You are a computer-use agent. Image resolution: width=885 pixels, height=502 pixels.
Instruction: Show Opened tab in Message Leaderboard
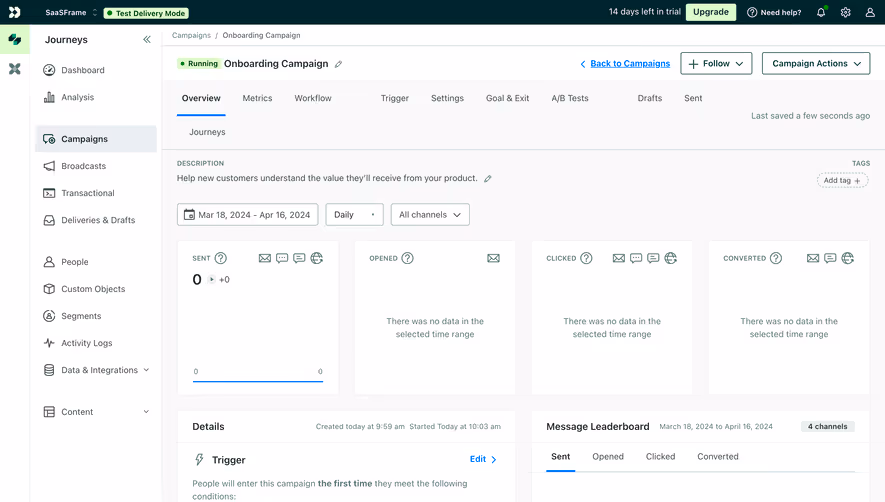608,456
